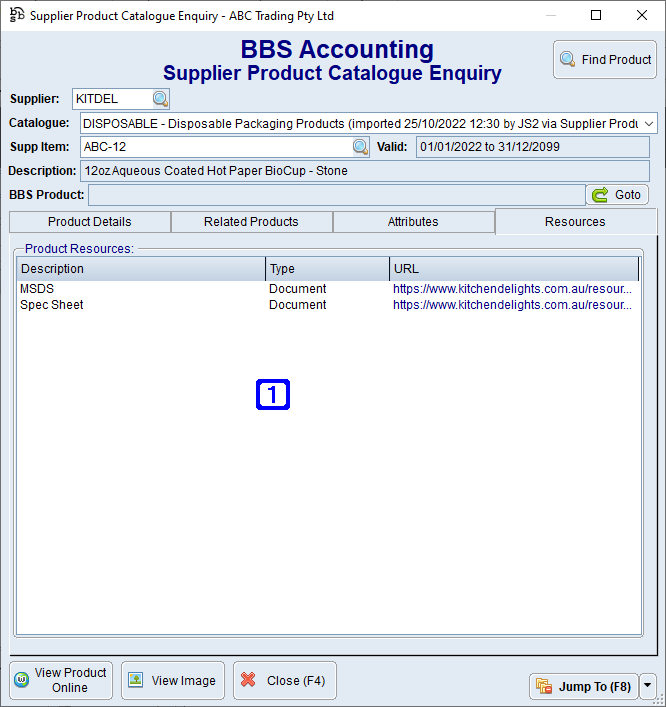Click View Product Online button
Viewport: 666px width, 707px height.
[x=61, y=680]
